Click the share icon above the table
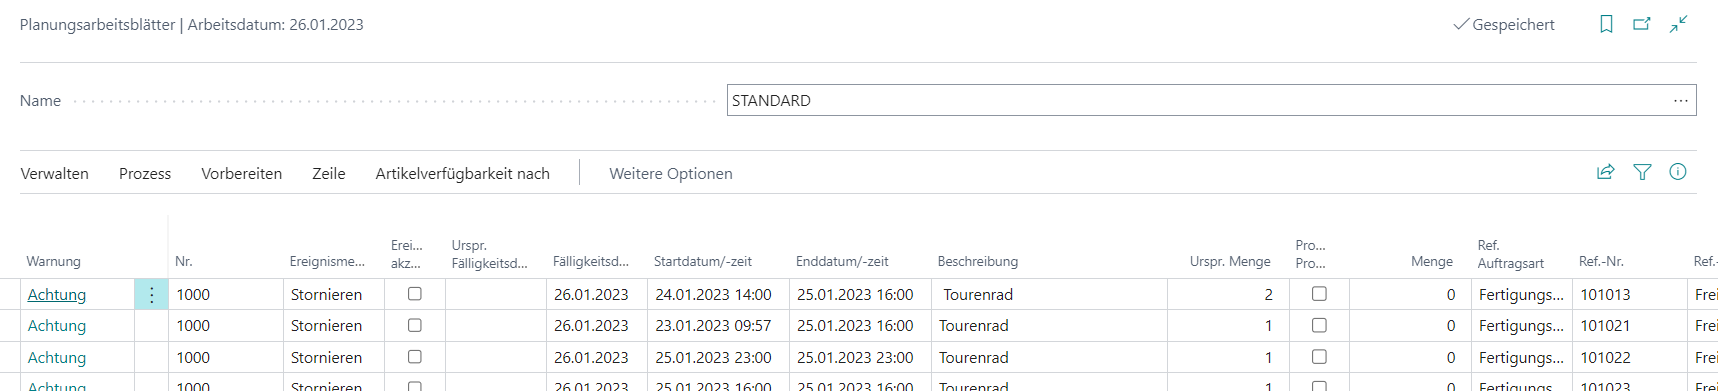 pos(1606,172)
